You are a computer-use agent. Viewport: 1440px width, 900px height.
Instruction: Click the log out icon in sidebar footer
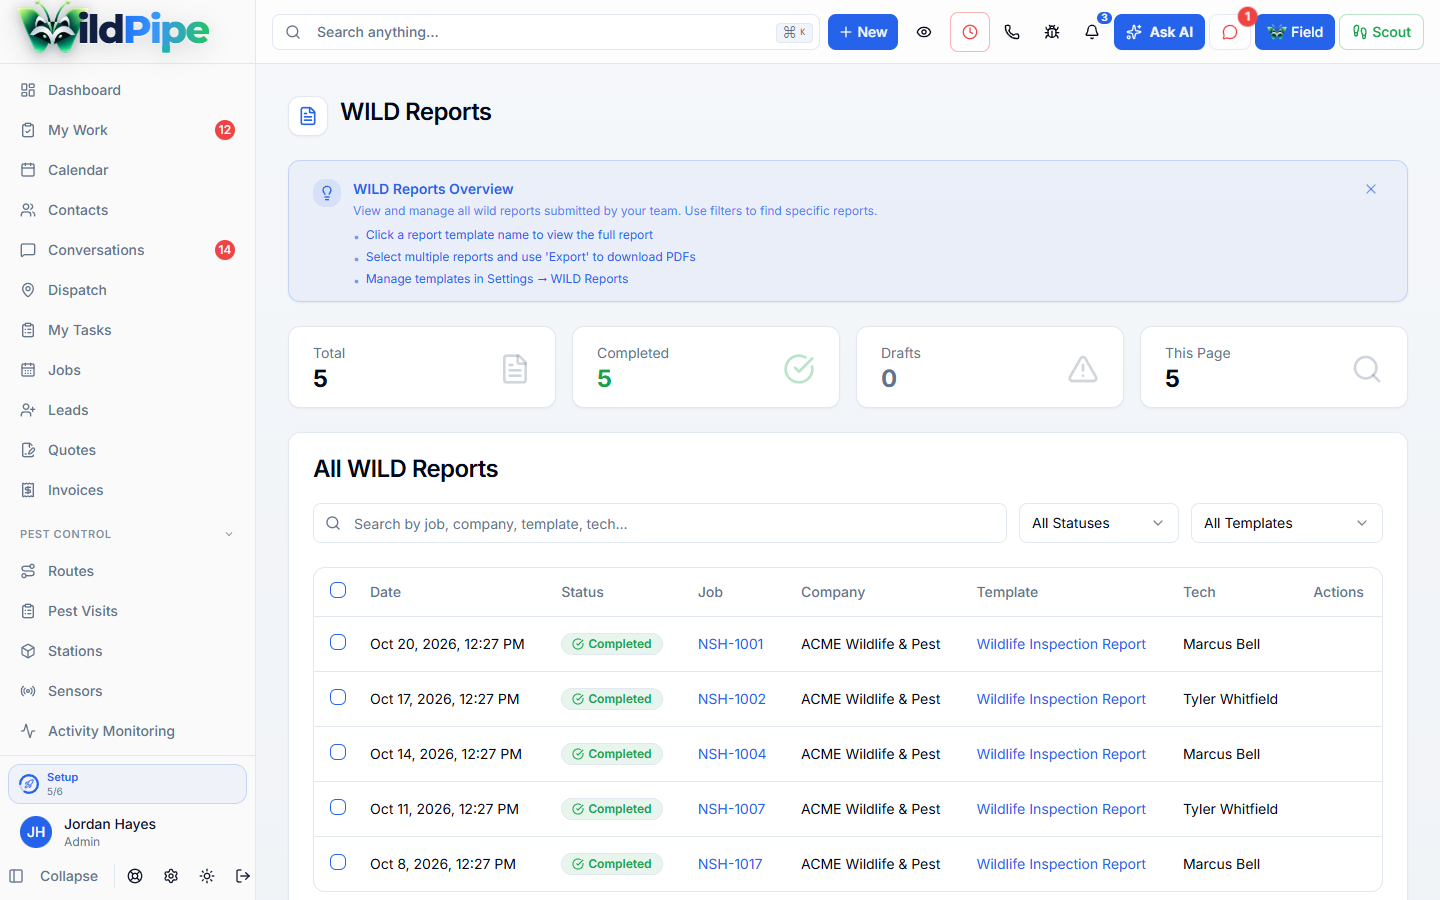(x=243, y=876)
